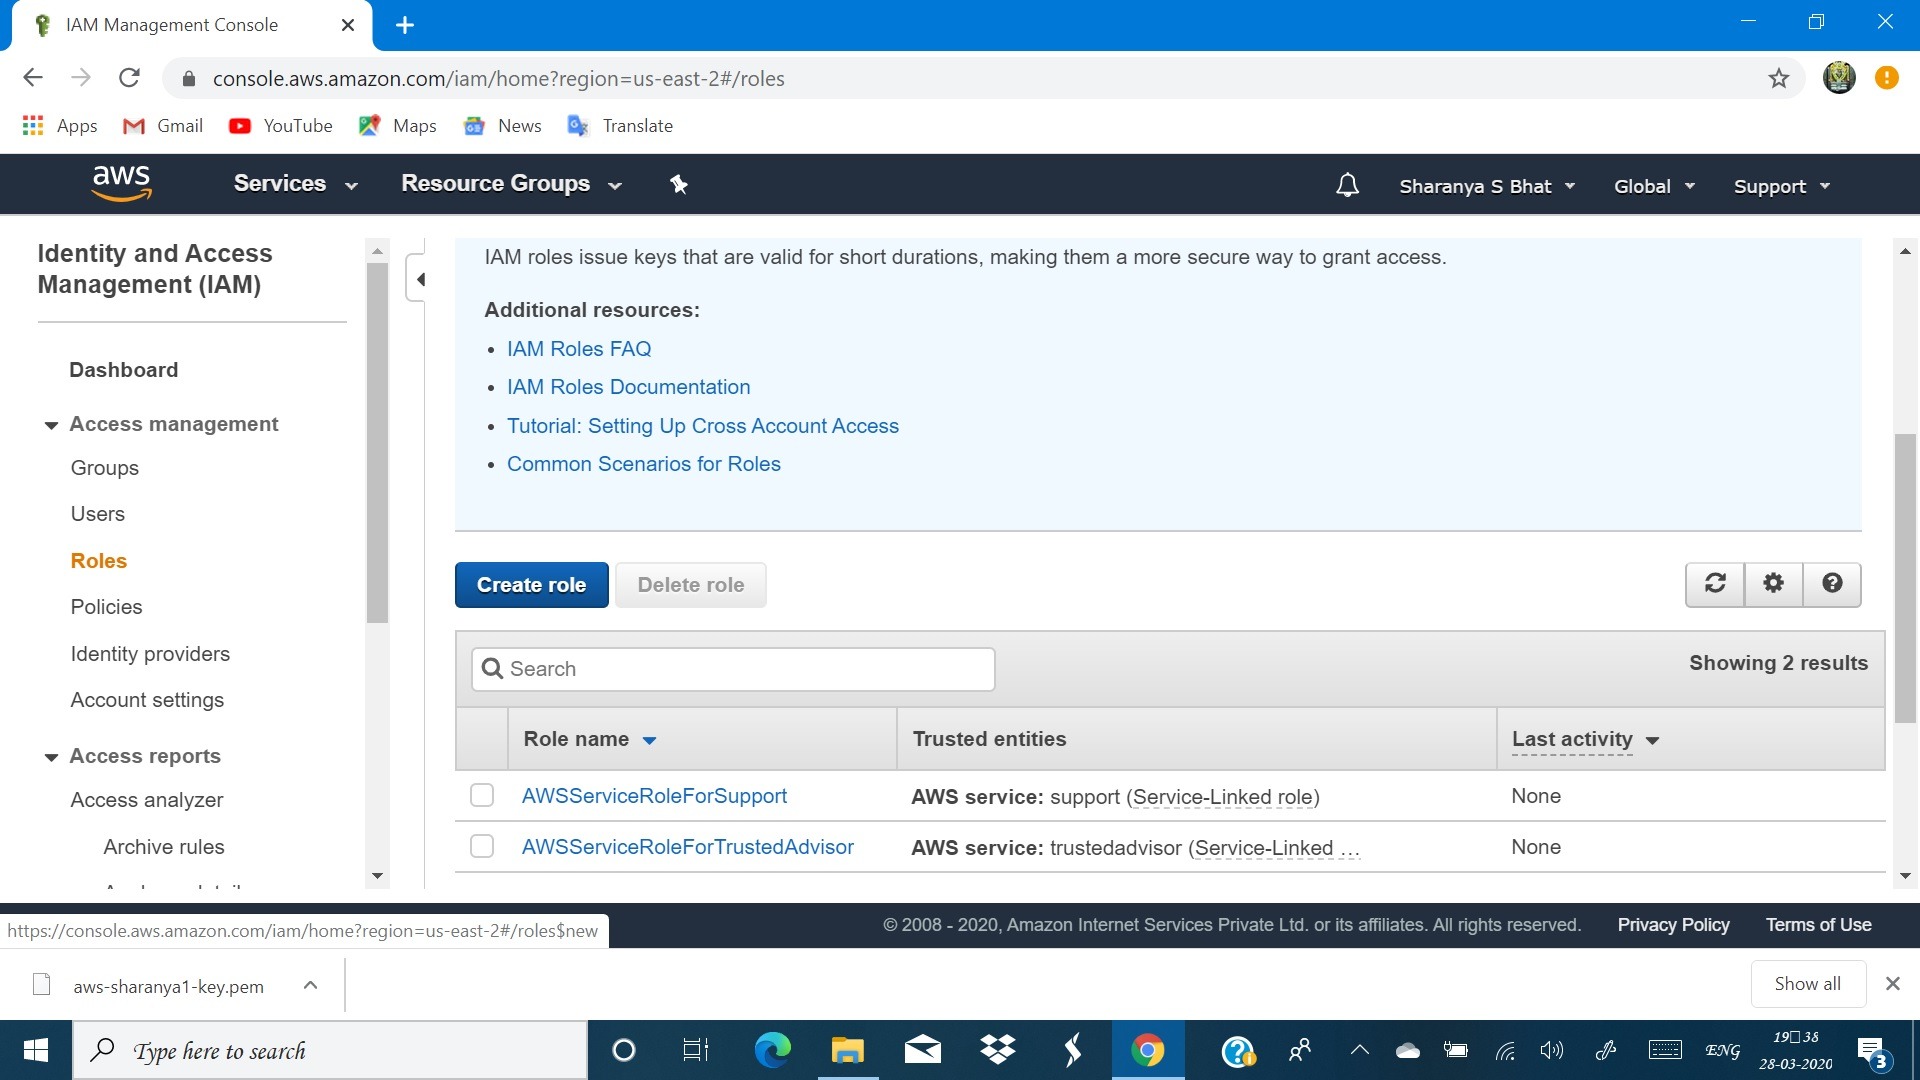1920x1080 pixels.
Task: Bookmark this page with the star icon
Action: 1778,78
